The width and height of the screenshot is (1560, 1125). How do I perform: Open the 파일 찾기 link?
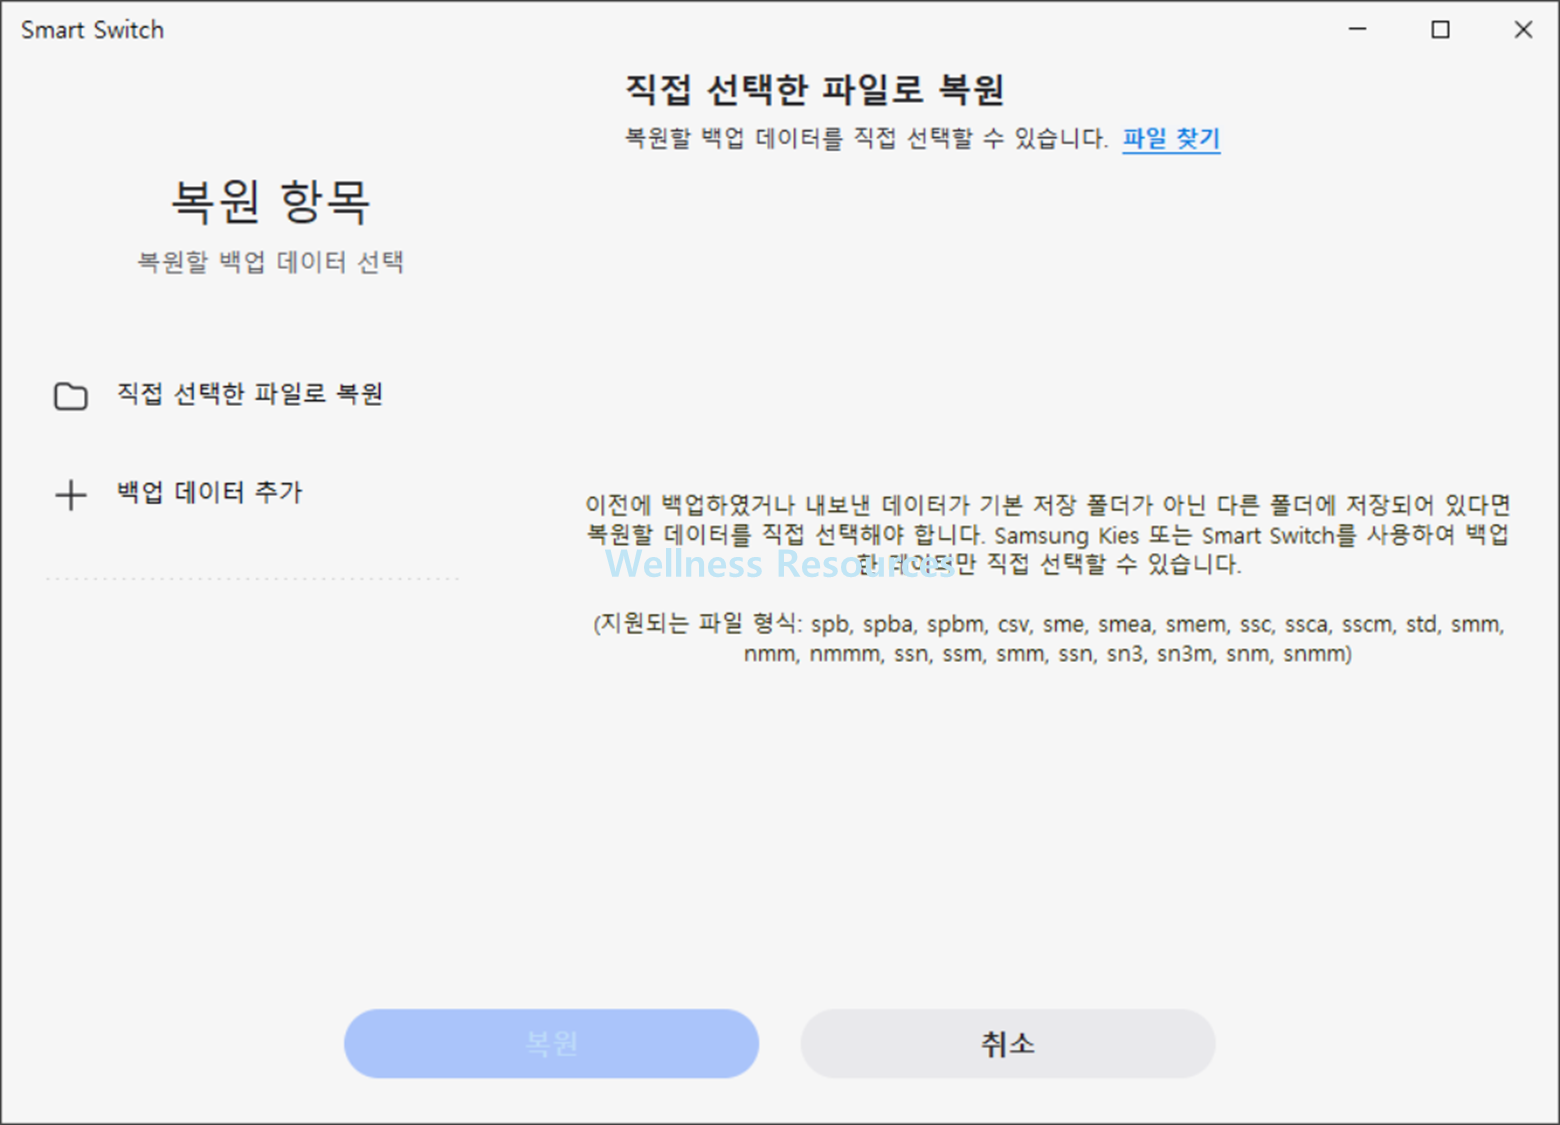tap(1171, 138)
